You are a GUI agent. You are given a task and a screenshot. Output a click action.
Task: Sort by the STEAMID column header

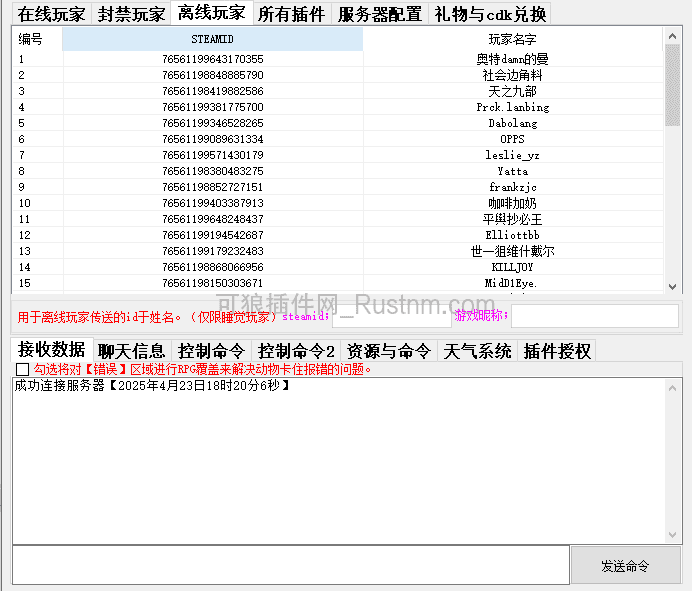212,39
